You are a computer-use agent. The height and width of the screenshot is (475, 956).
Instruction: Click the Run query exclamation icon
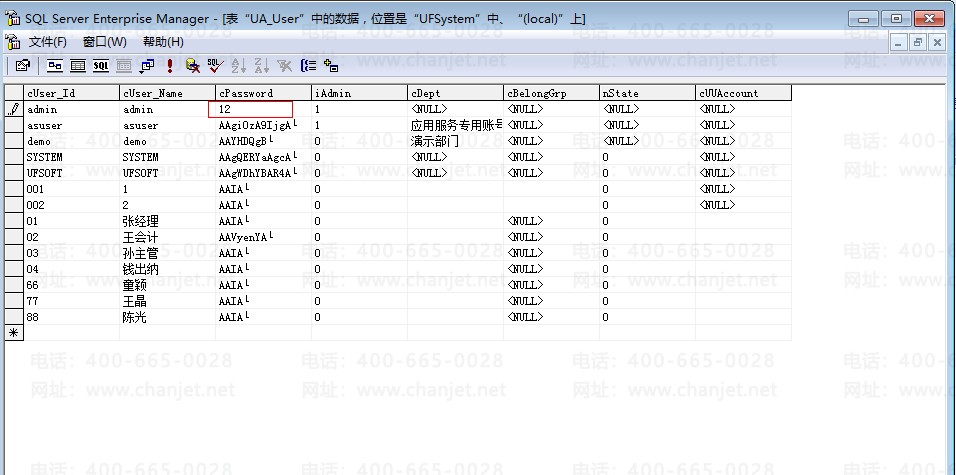point(170,66)
